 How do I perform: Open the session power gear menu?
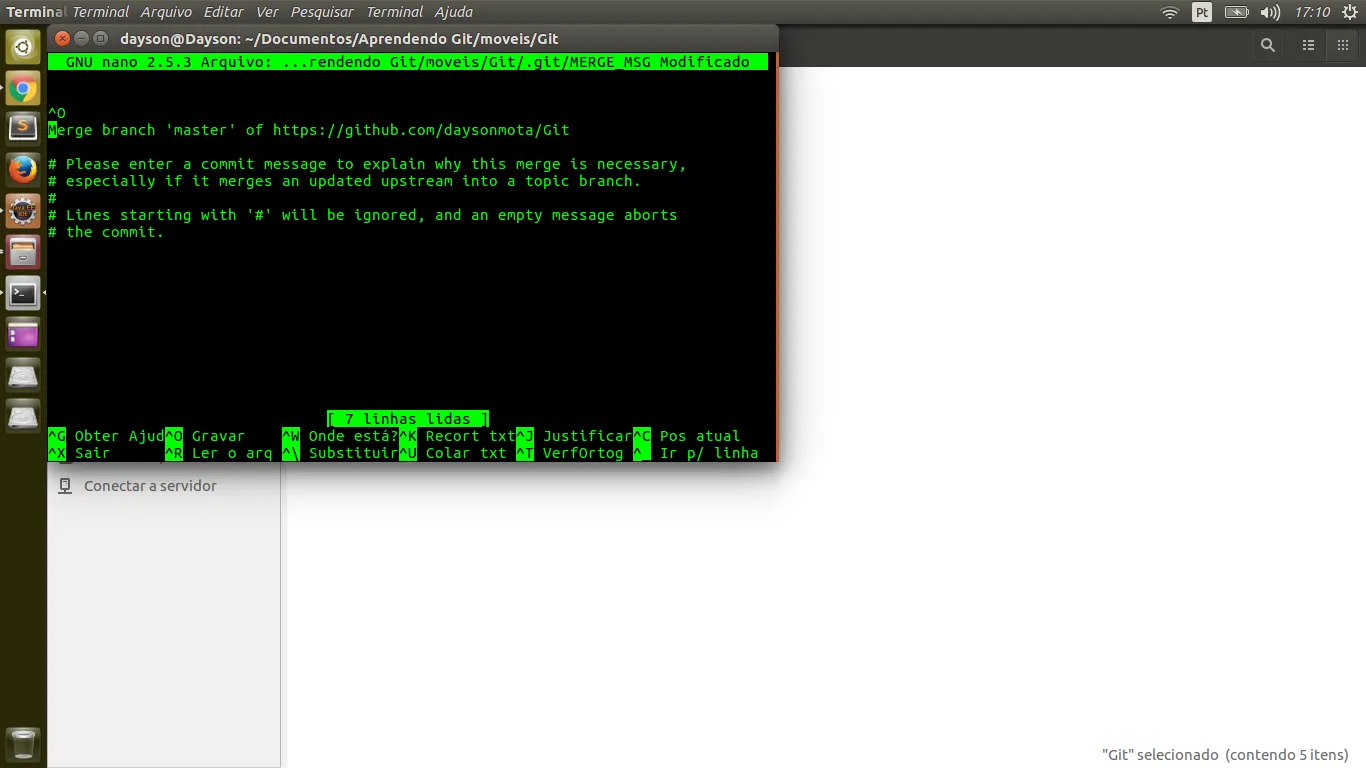1349,12
